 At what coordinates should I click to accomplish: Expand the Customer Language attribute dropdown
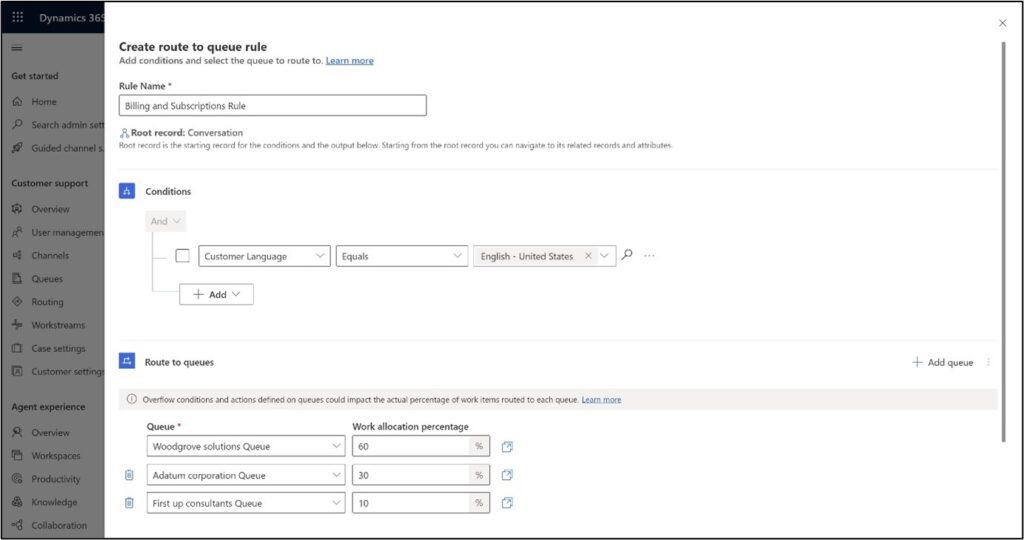320,256
